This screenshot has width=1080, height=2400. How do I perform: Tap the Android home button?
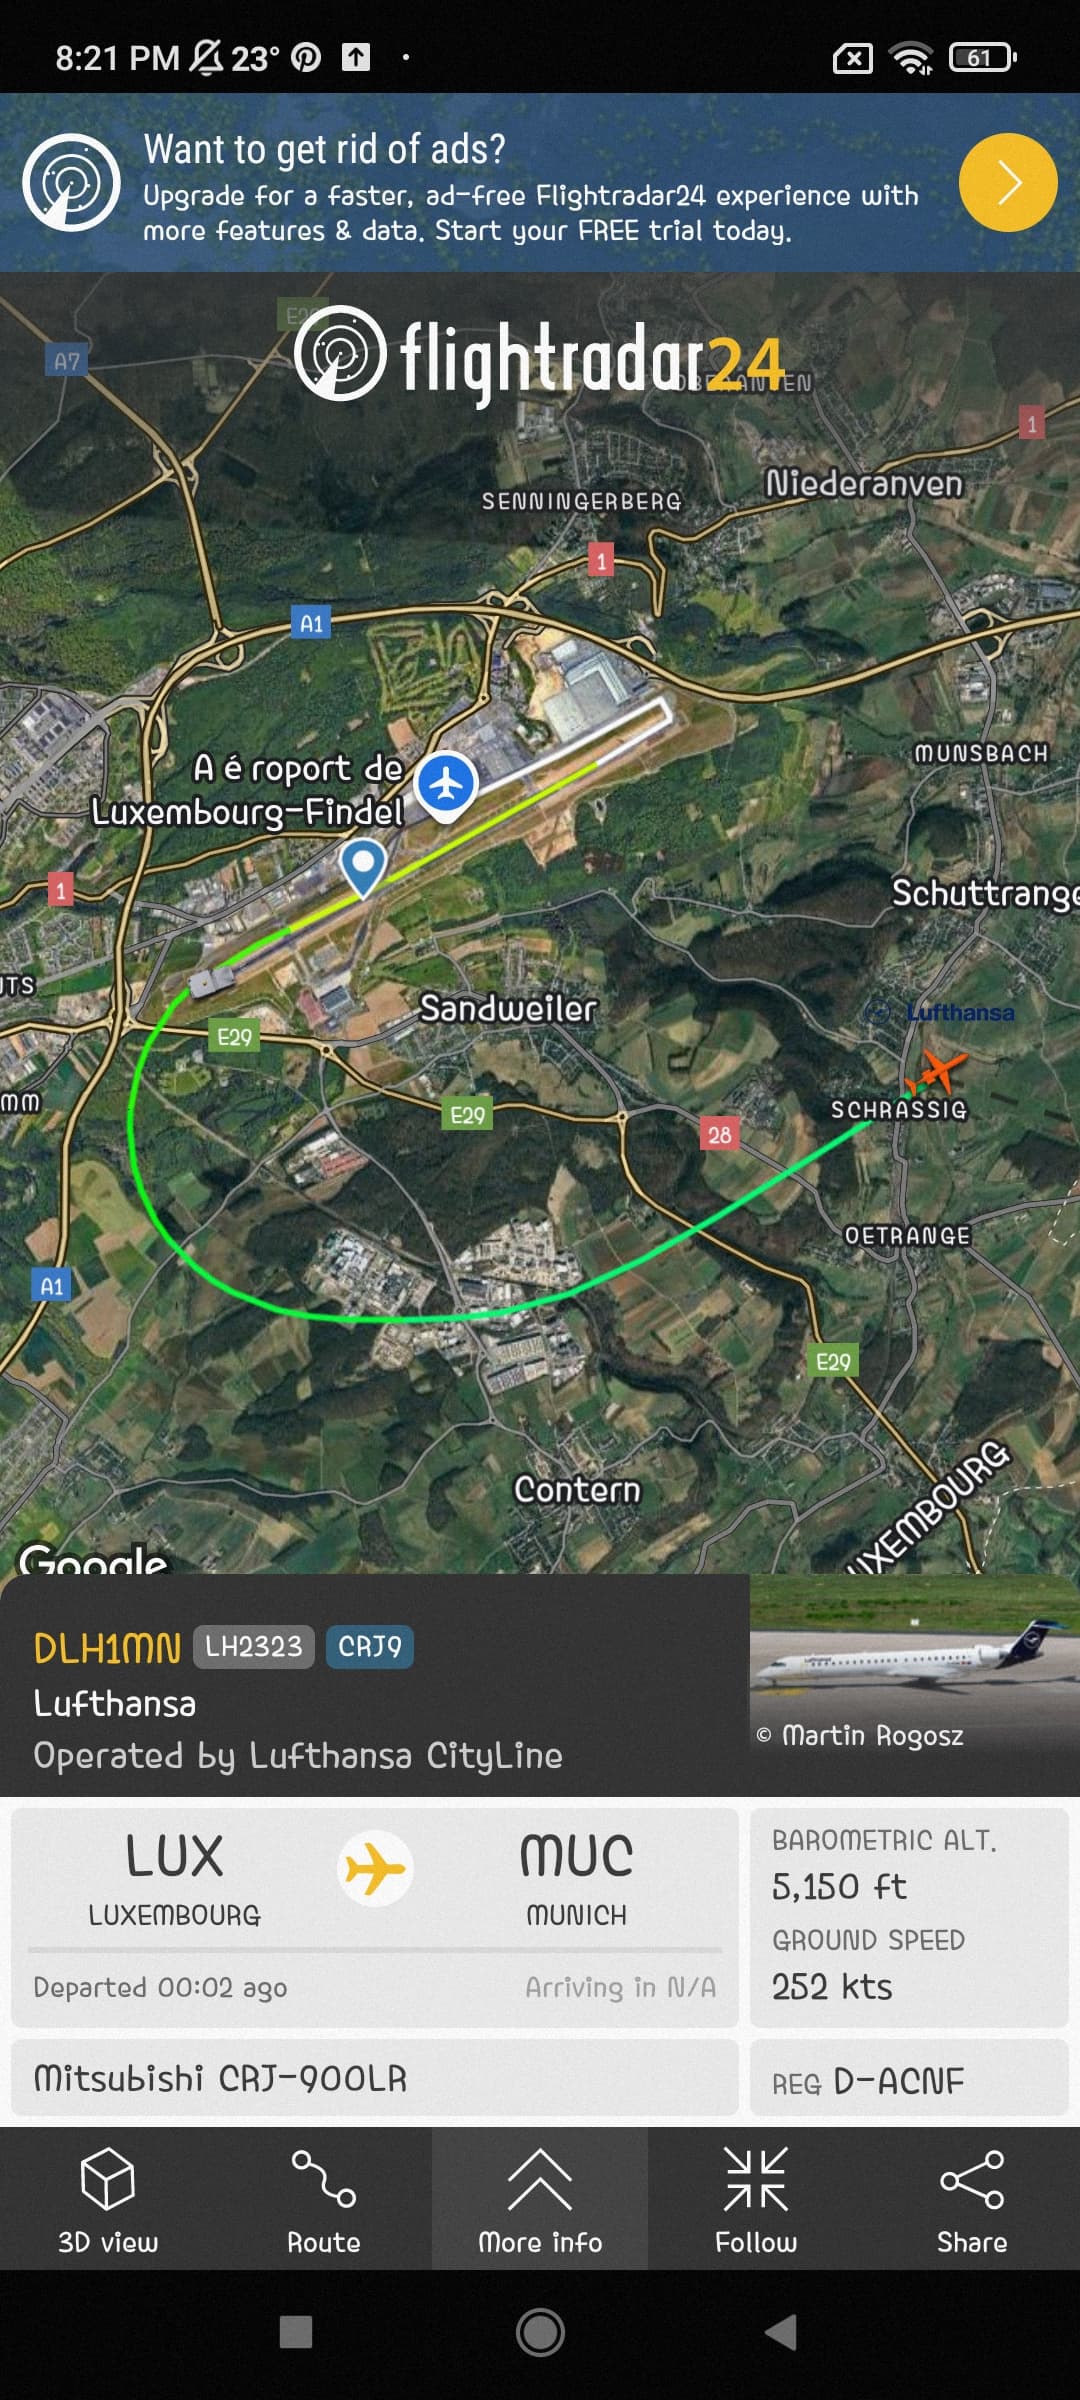tap(540, 2333)
